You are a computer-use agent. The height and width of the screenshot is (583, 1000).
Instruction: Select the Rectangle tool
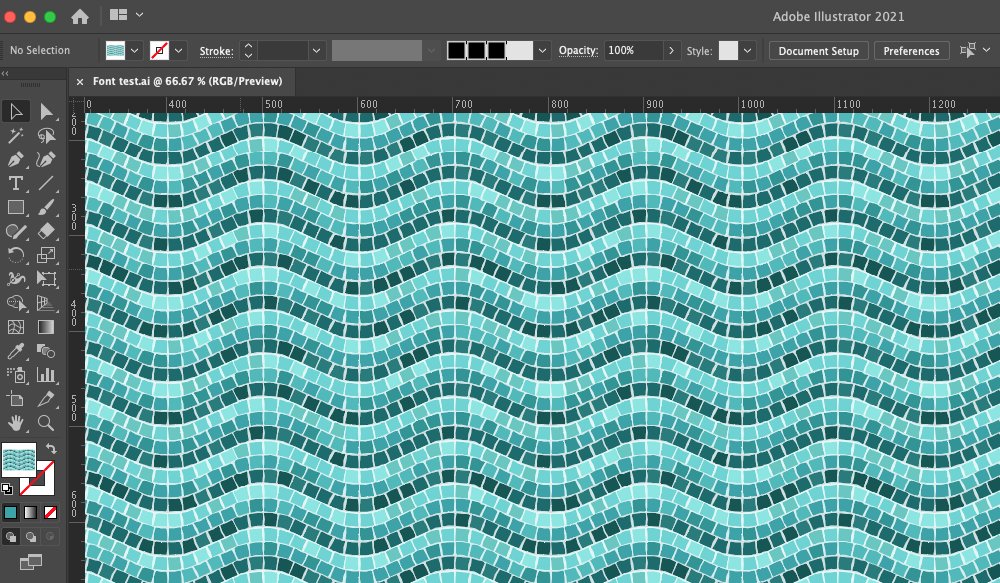point(15,208)
